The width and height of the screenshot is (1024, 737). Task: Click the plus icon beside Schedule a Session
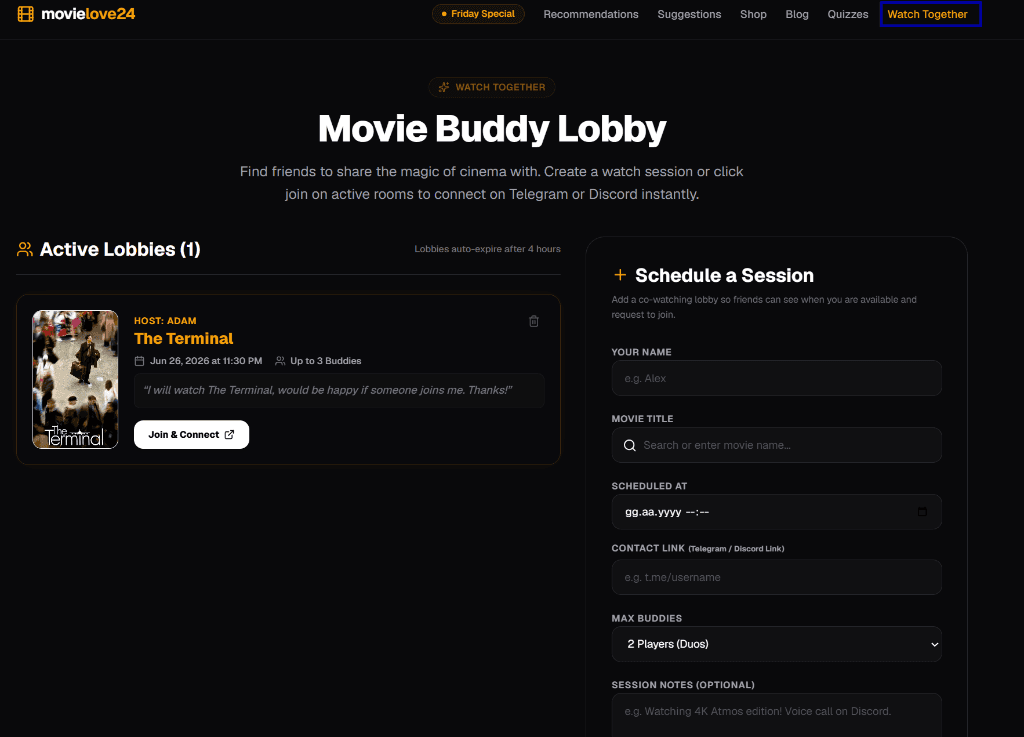point(620,275)
